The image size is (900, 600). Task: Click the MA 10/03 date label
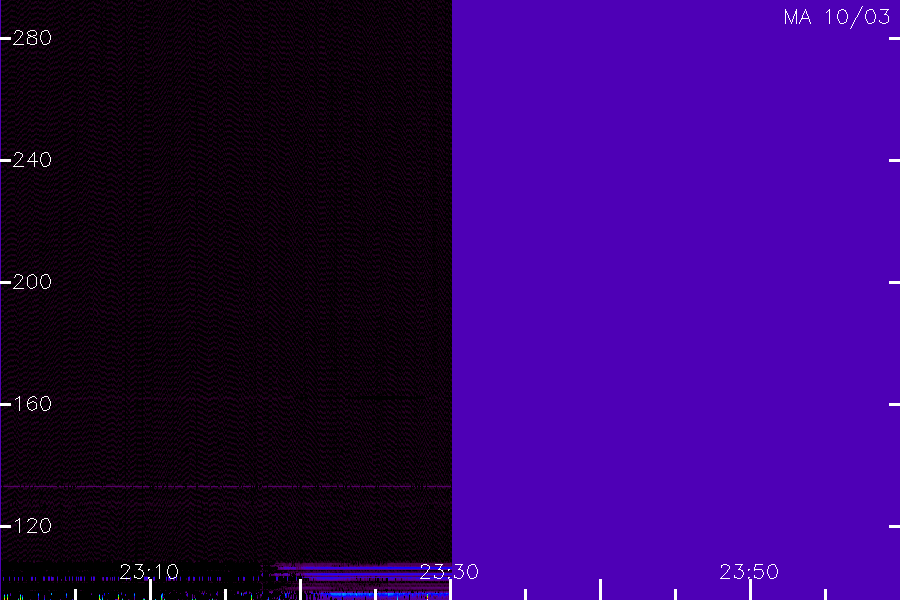pyautogui.click(x=837, y=17)
